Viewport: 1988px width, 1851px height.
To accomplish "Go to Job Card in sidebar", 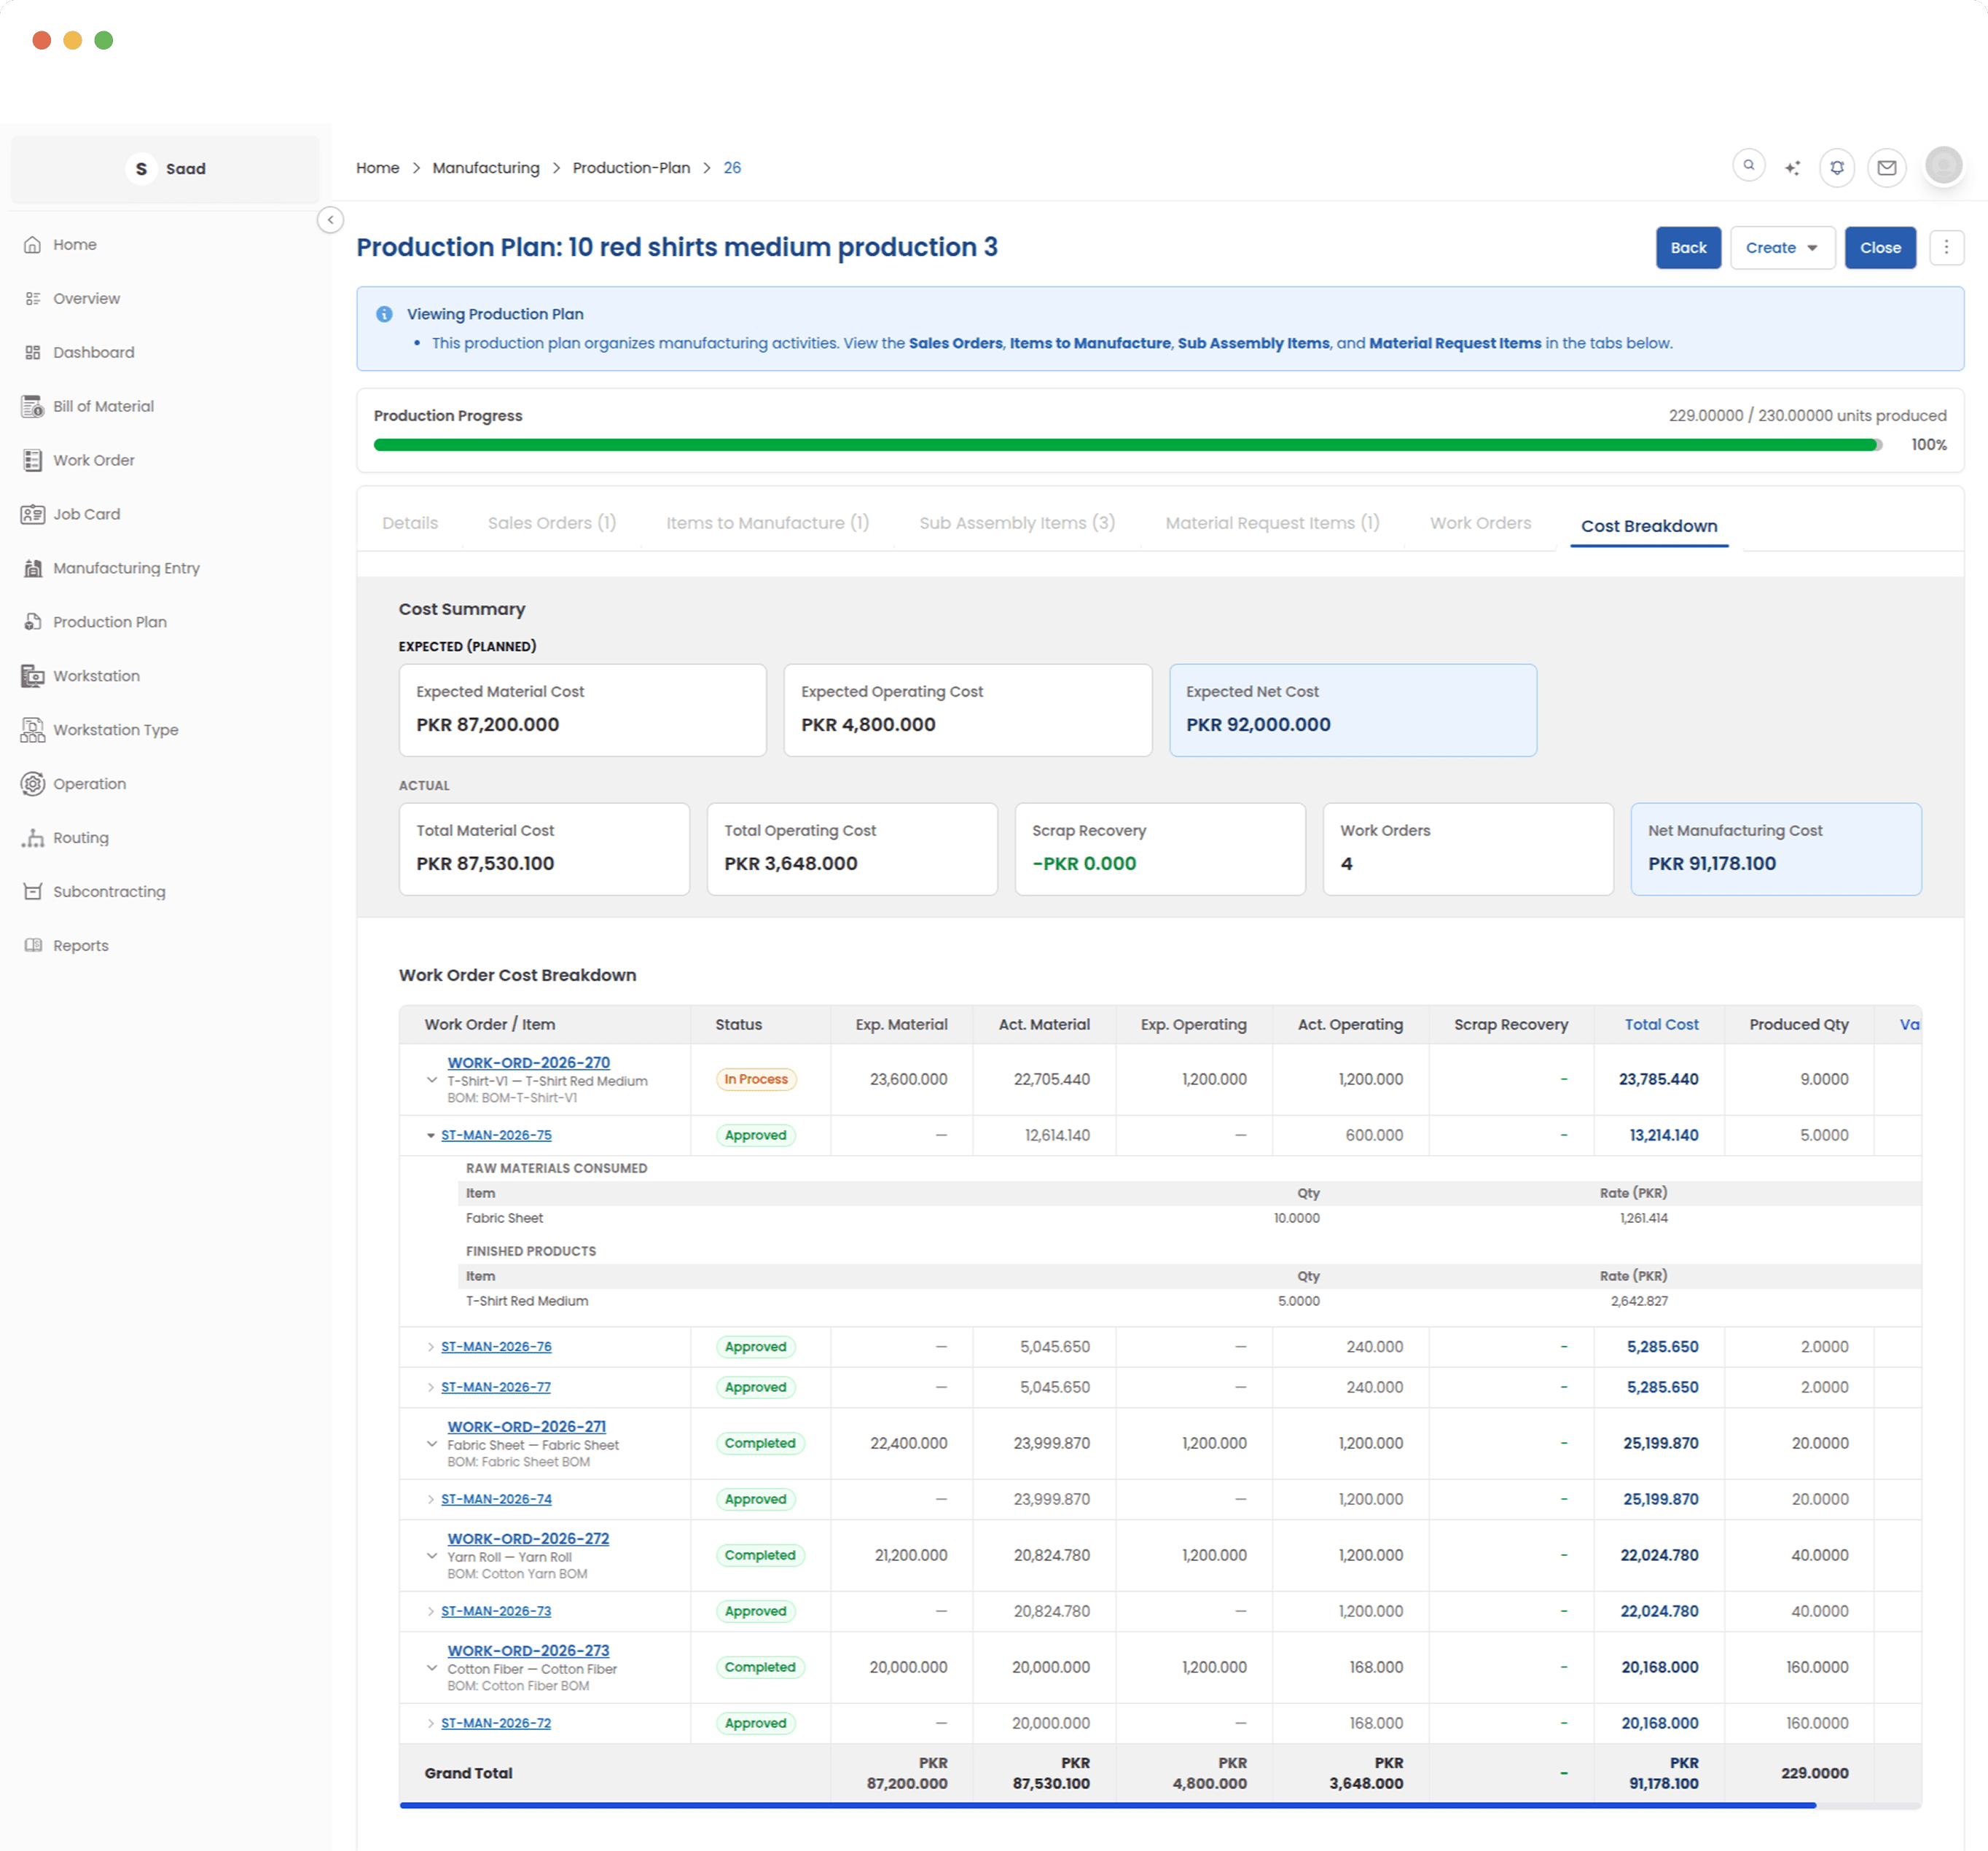I will 86,514.
